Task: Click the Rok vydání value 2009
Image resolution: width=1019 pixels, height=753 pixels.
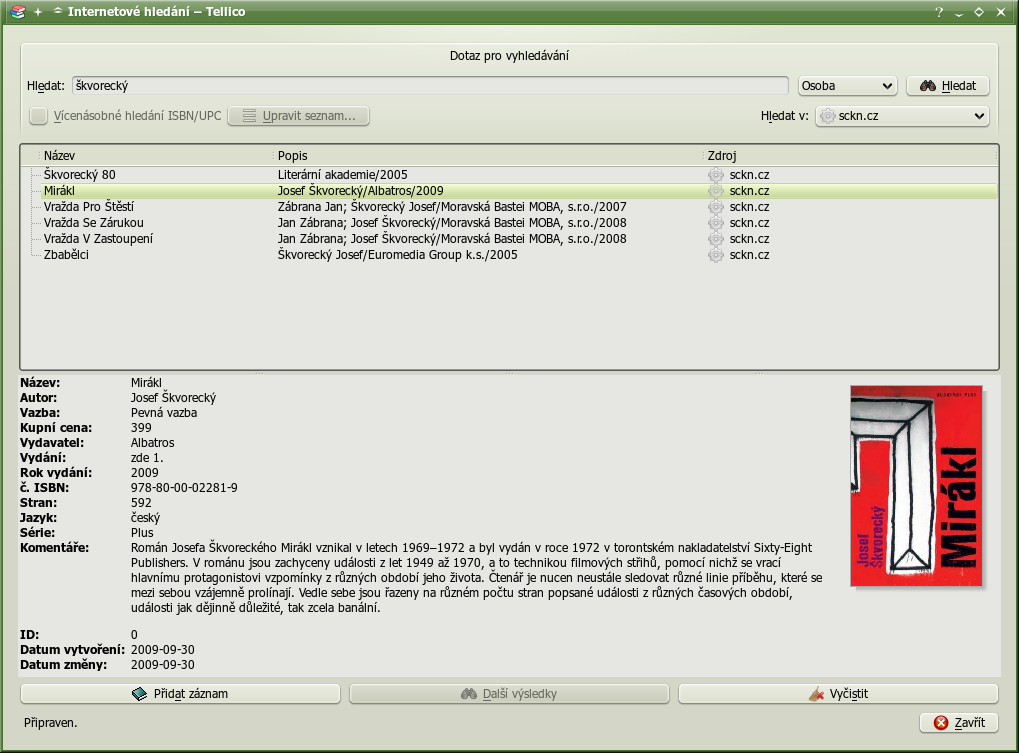Action: [144, 473]
